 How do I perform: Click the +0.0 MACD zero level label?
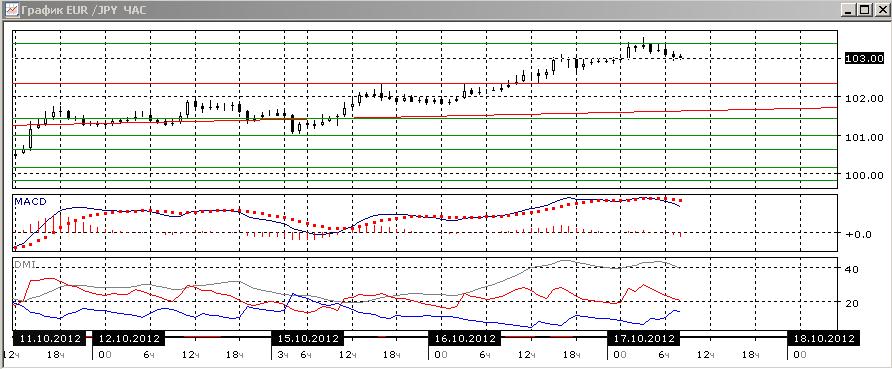point(860,234)
